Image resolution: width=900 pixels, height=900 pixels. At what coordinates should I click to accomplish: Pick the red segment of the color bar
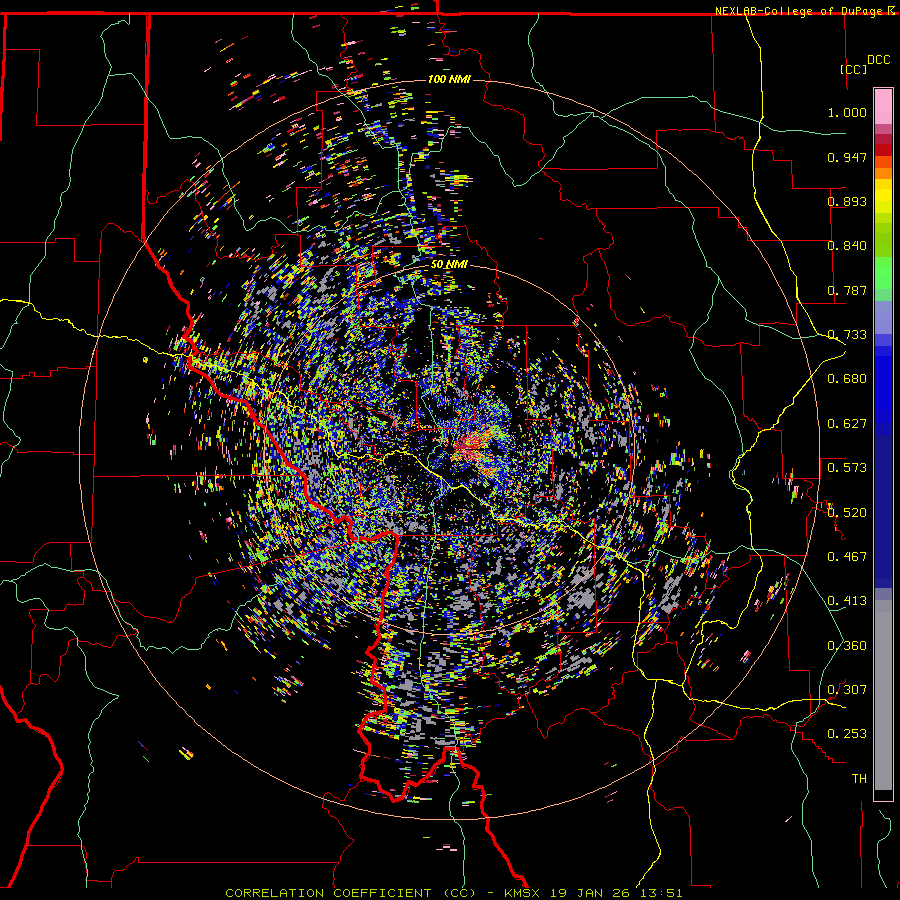pyautogui.click(x=883, y=150)
